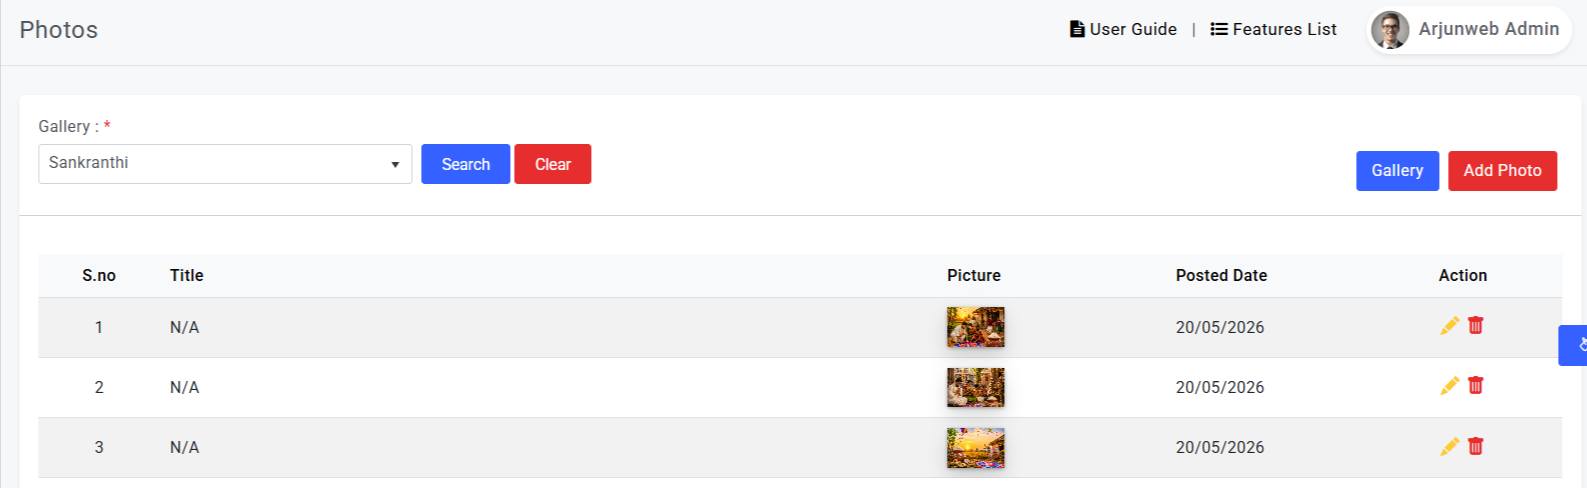Edit photo in row 1 with pencil icon
1587x488 pixels.
[x=1449, y=326]
